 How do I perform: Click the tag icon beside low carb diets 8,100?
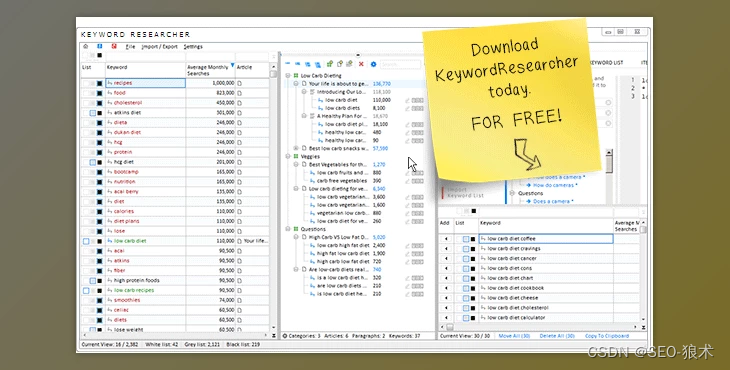tap(418, 108)
